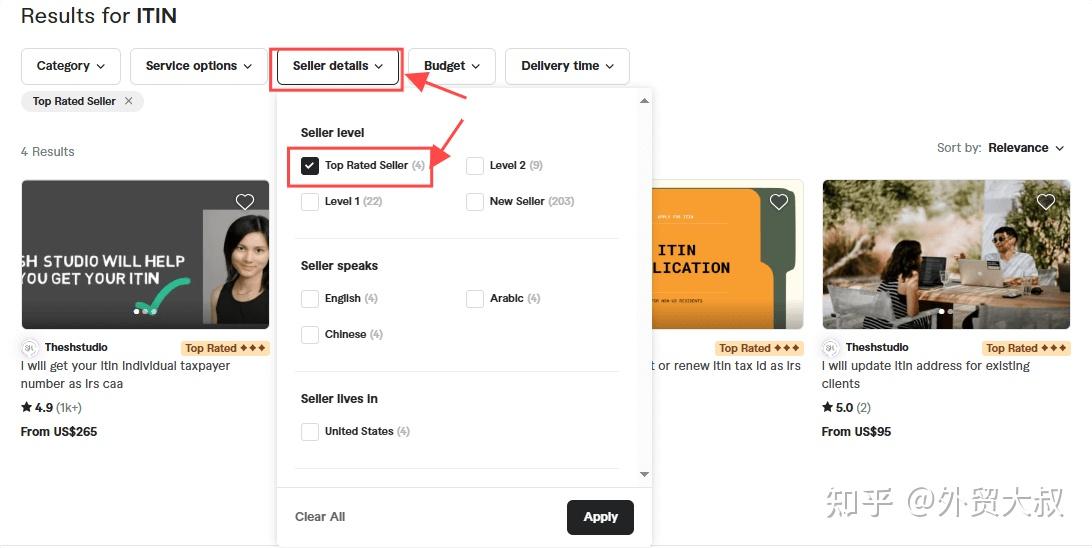1092x548 pixels.
Task: Remove the Top Rated Seller filter chip
Action: click(x=129, y=101)
